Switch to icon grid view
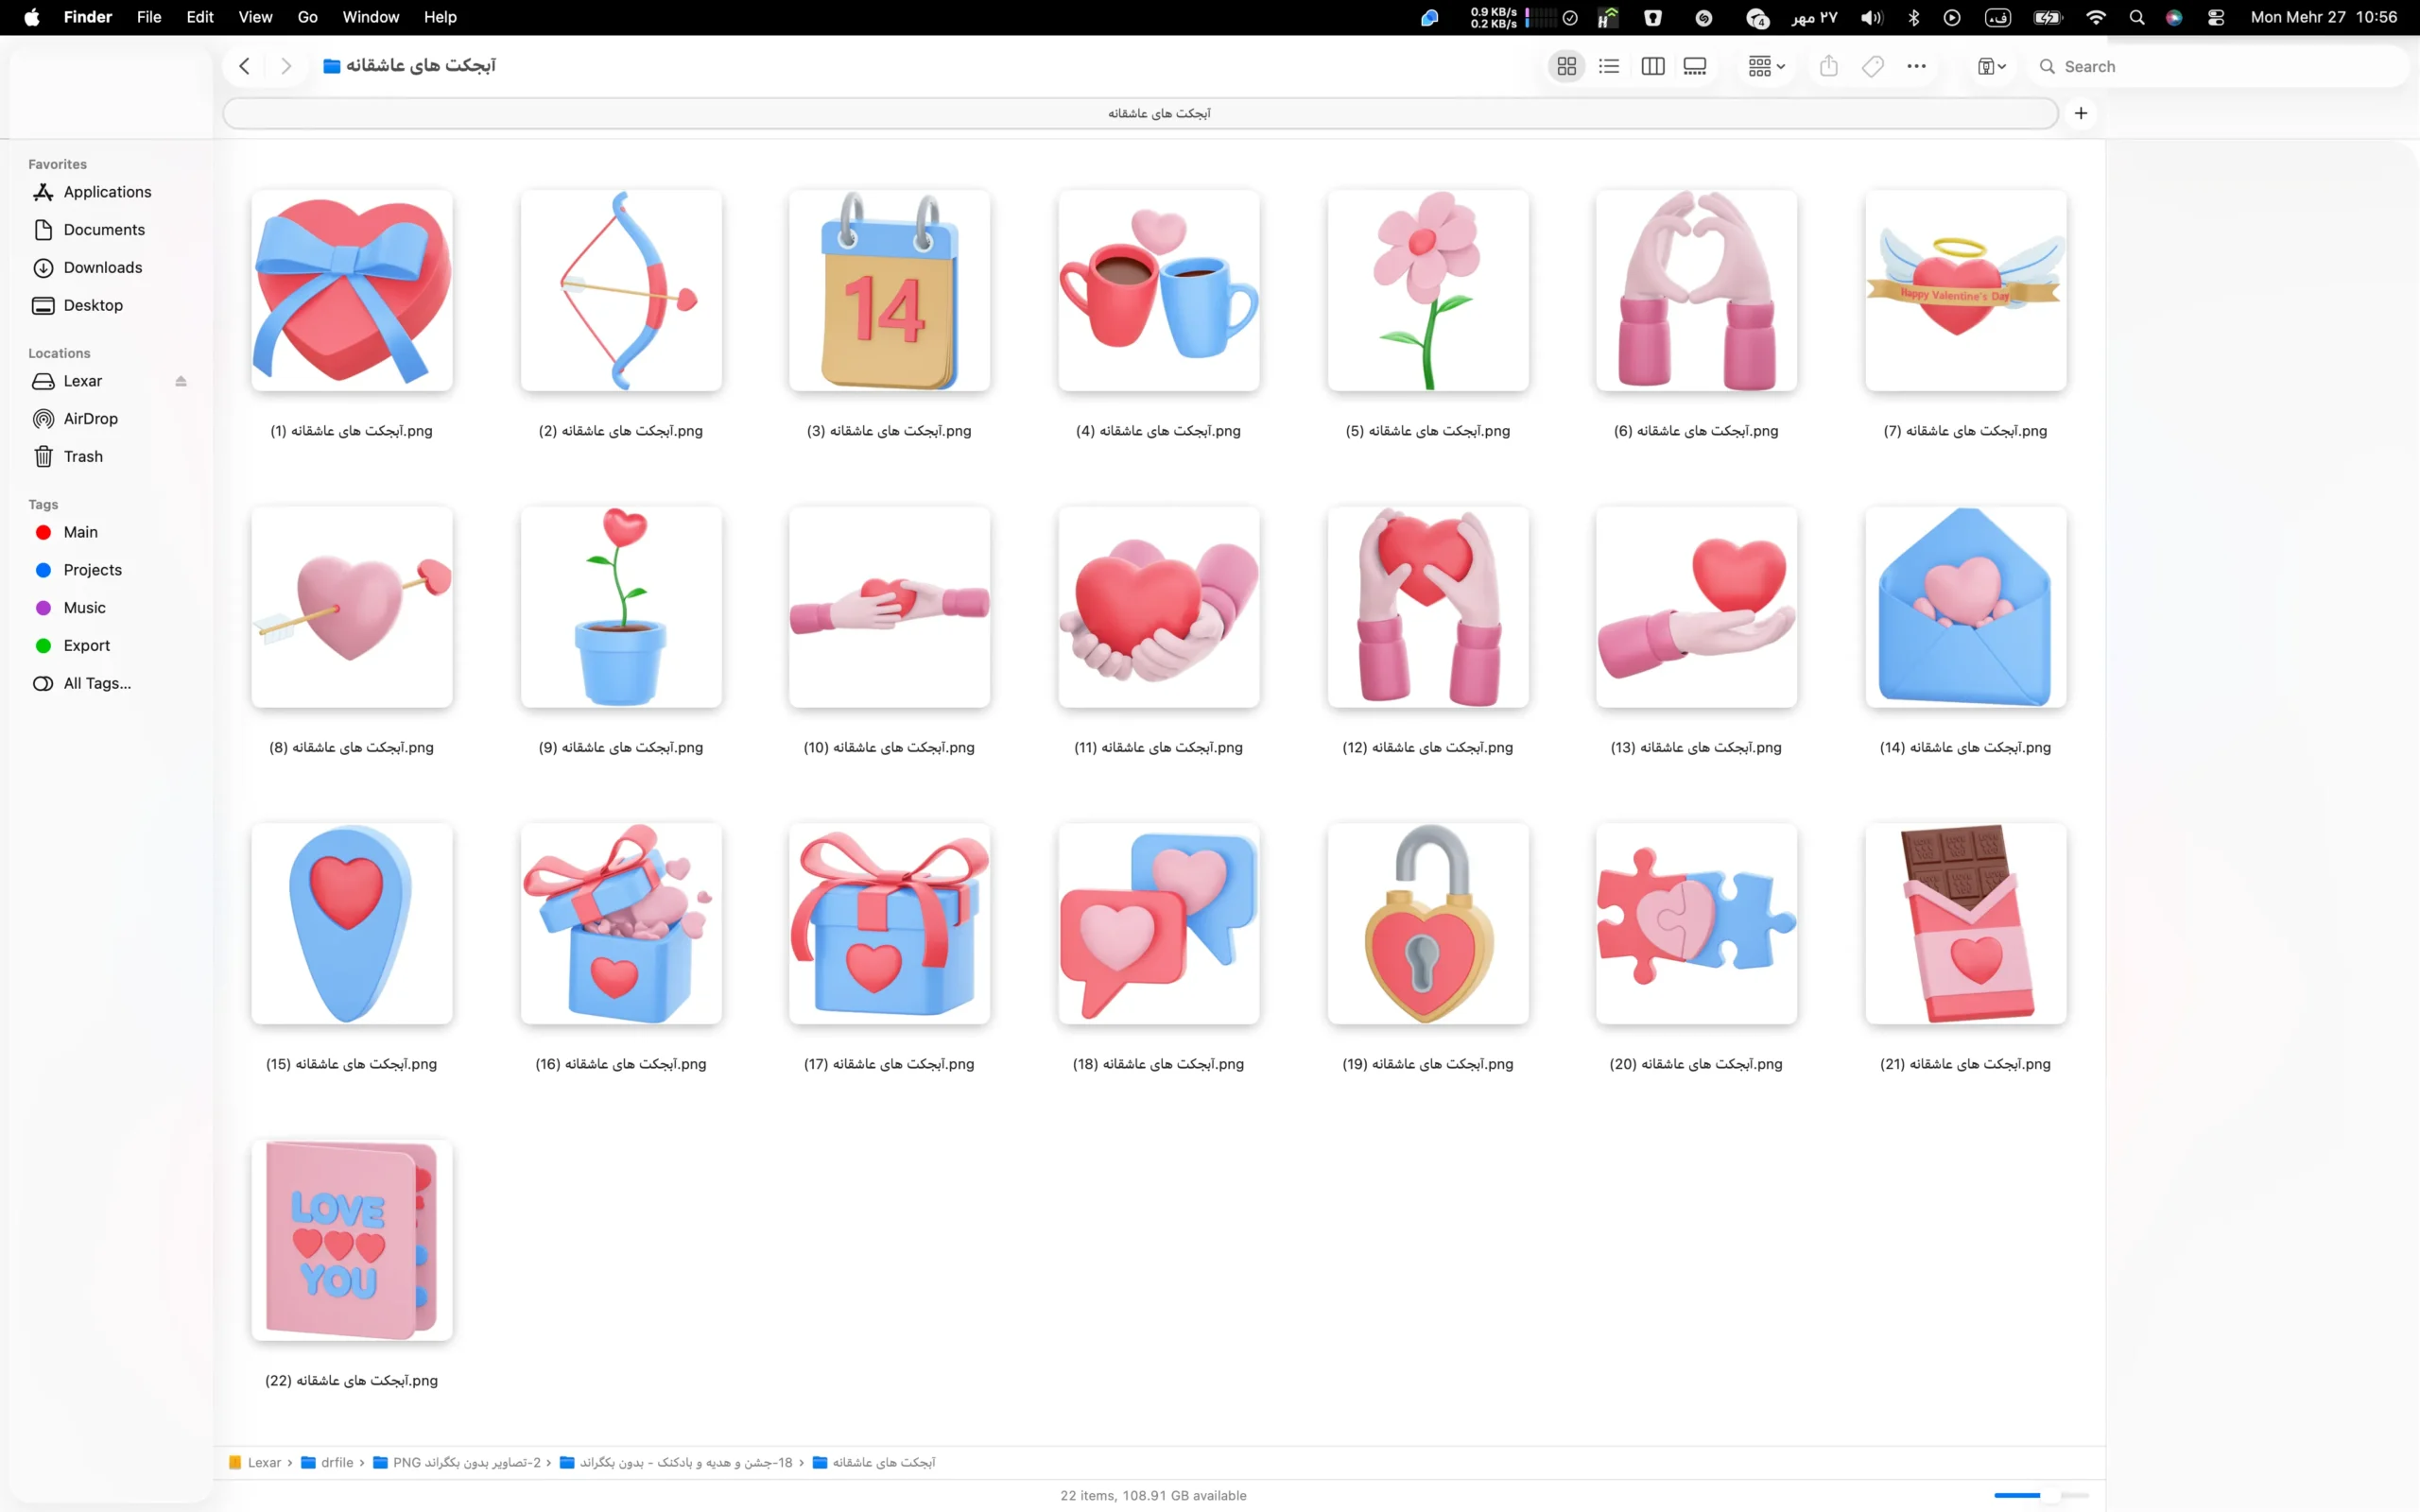Viewport: 2420px width, 1512px height. tap(1566, 66)
